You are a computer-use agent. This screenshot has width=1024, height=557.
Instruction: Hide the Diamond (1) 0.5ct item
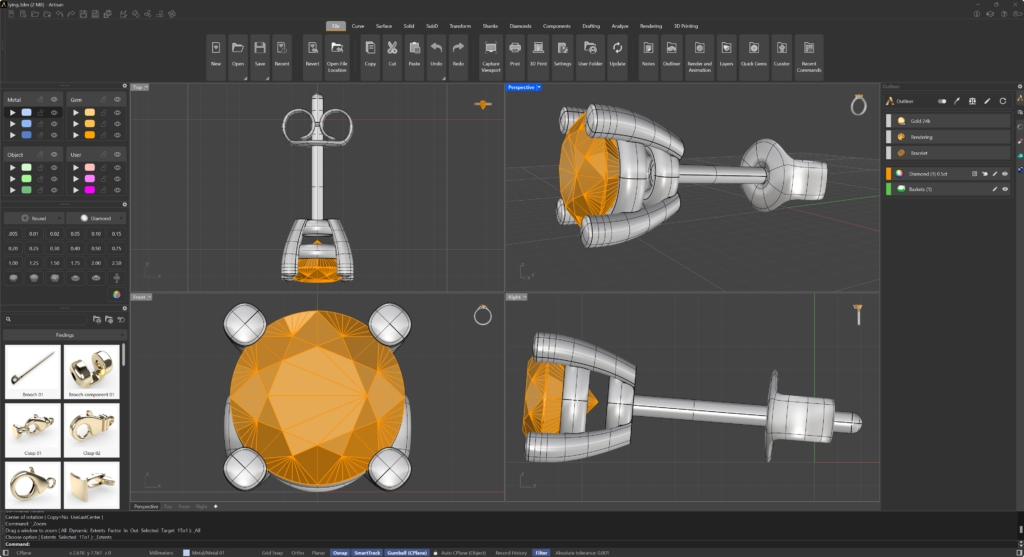coord(1004,173)
